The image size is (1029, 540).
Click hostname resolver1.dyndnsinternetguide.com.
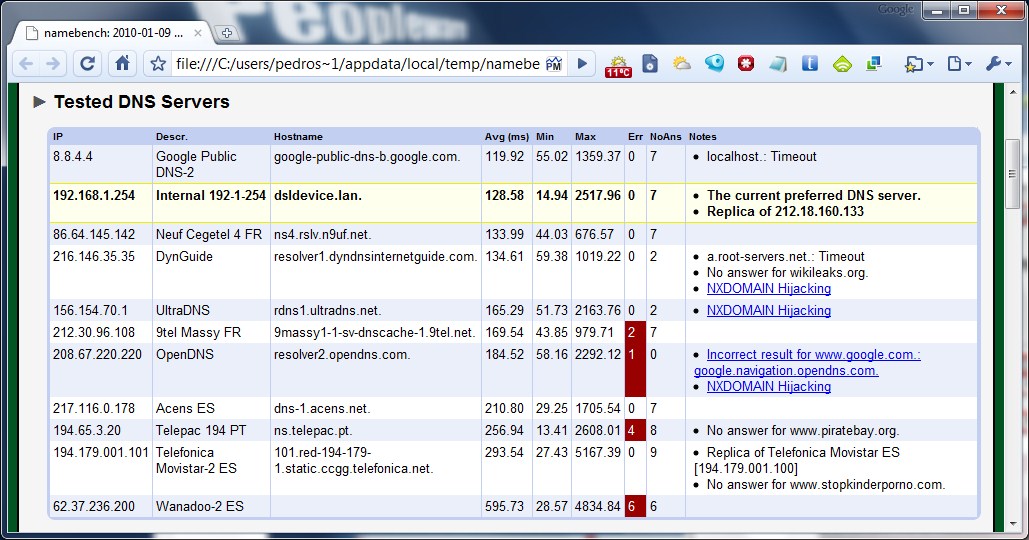pyautogui.click(x=375, y=257)
